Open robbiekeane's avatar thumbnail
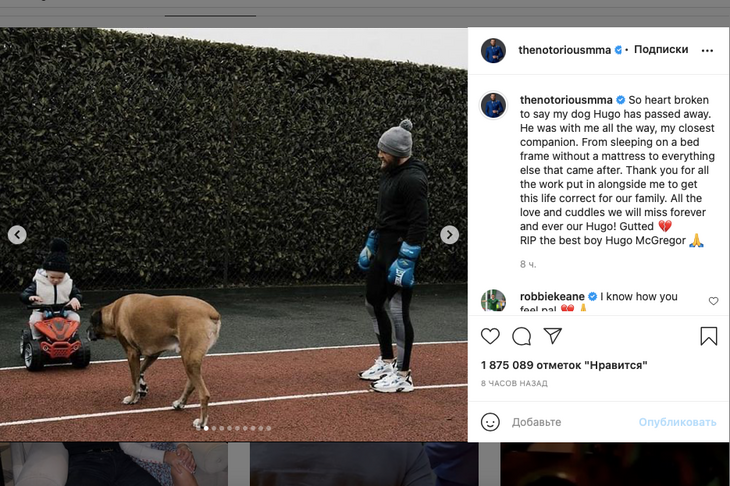Viewport: 730px width, 486px height. coord(493,301)
